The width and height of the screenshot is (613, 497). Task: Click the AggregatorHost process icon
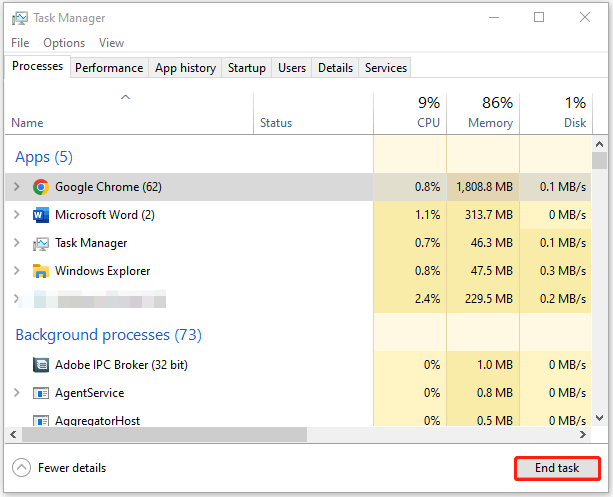(41, 420)
